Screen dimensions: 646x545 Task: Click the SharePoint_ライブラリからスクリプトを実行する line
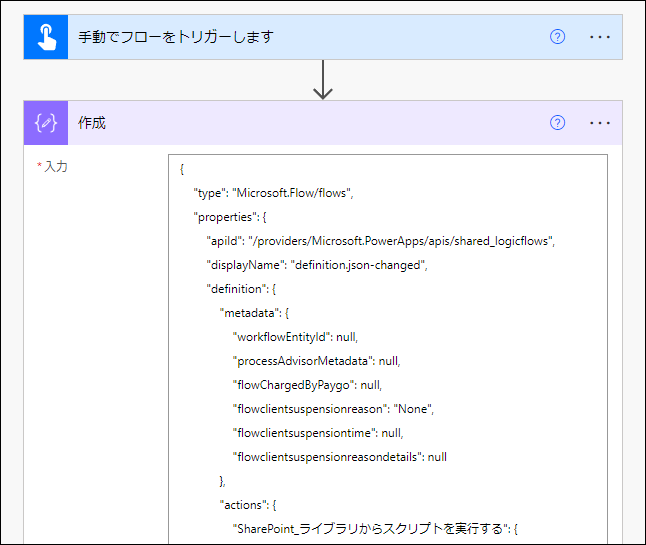click(x=375, y=529)
